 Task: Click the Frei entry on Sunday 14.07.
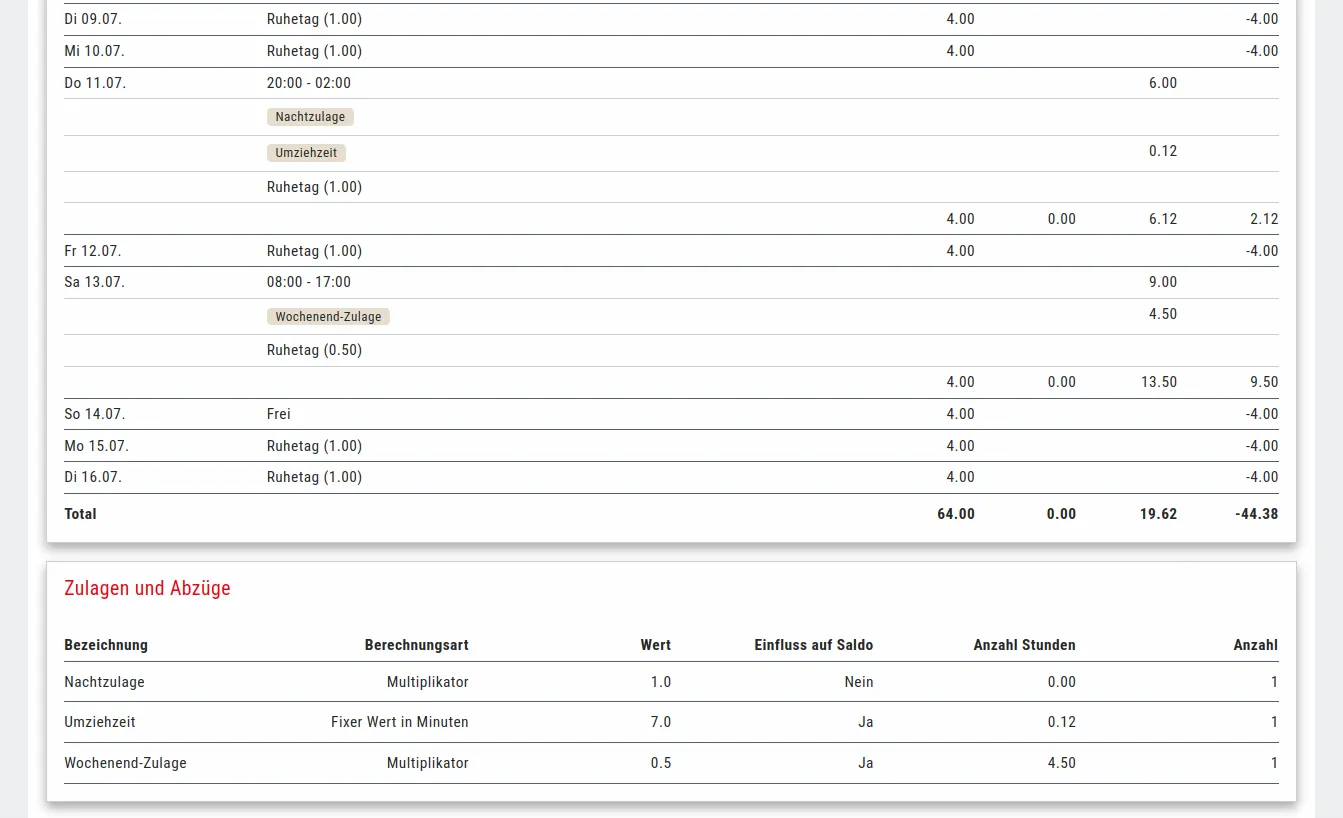click(279, 414)
